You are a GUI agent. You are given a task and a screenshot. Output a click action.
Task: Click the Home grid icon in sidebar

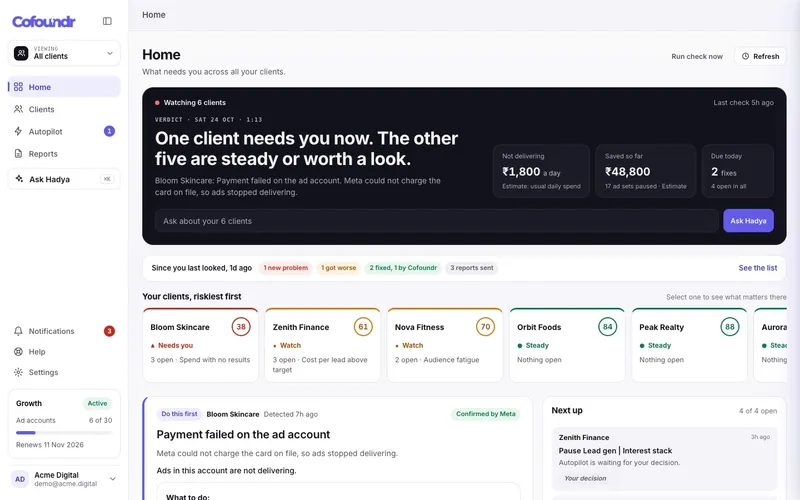click(x=18, y=87)
